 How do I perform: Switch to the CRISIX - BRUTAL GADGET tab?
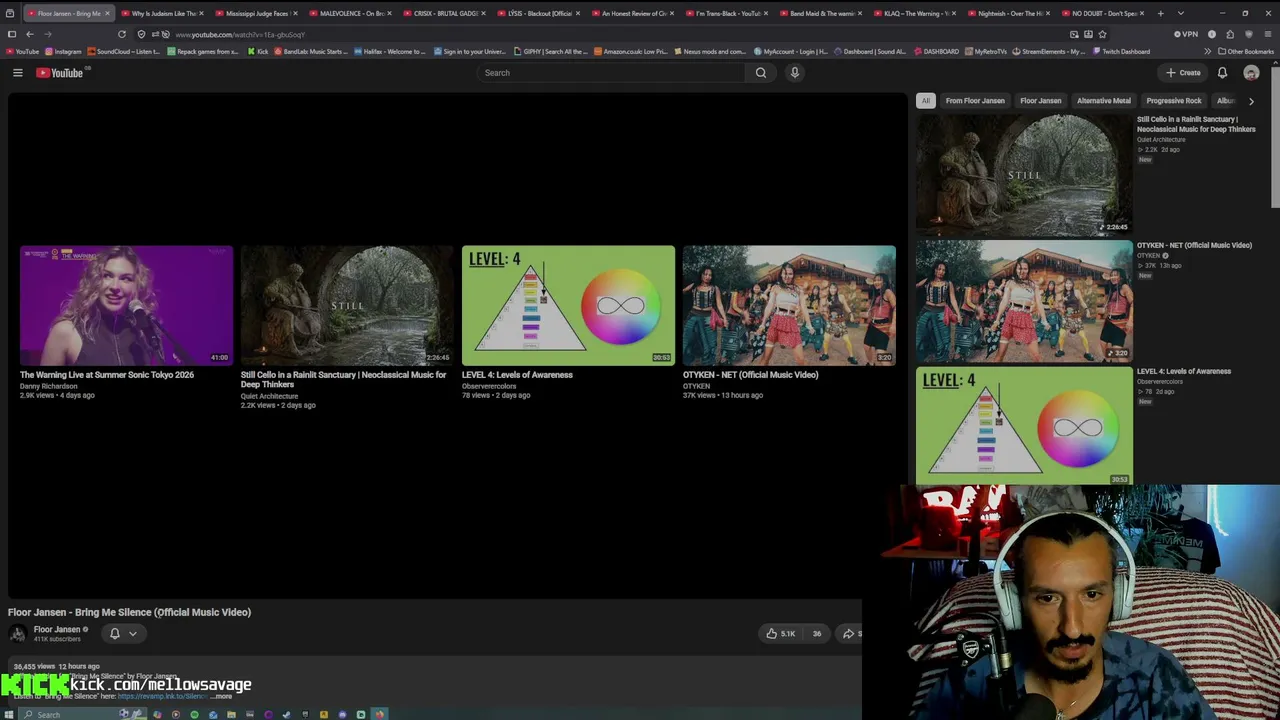click(445, 14)
